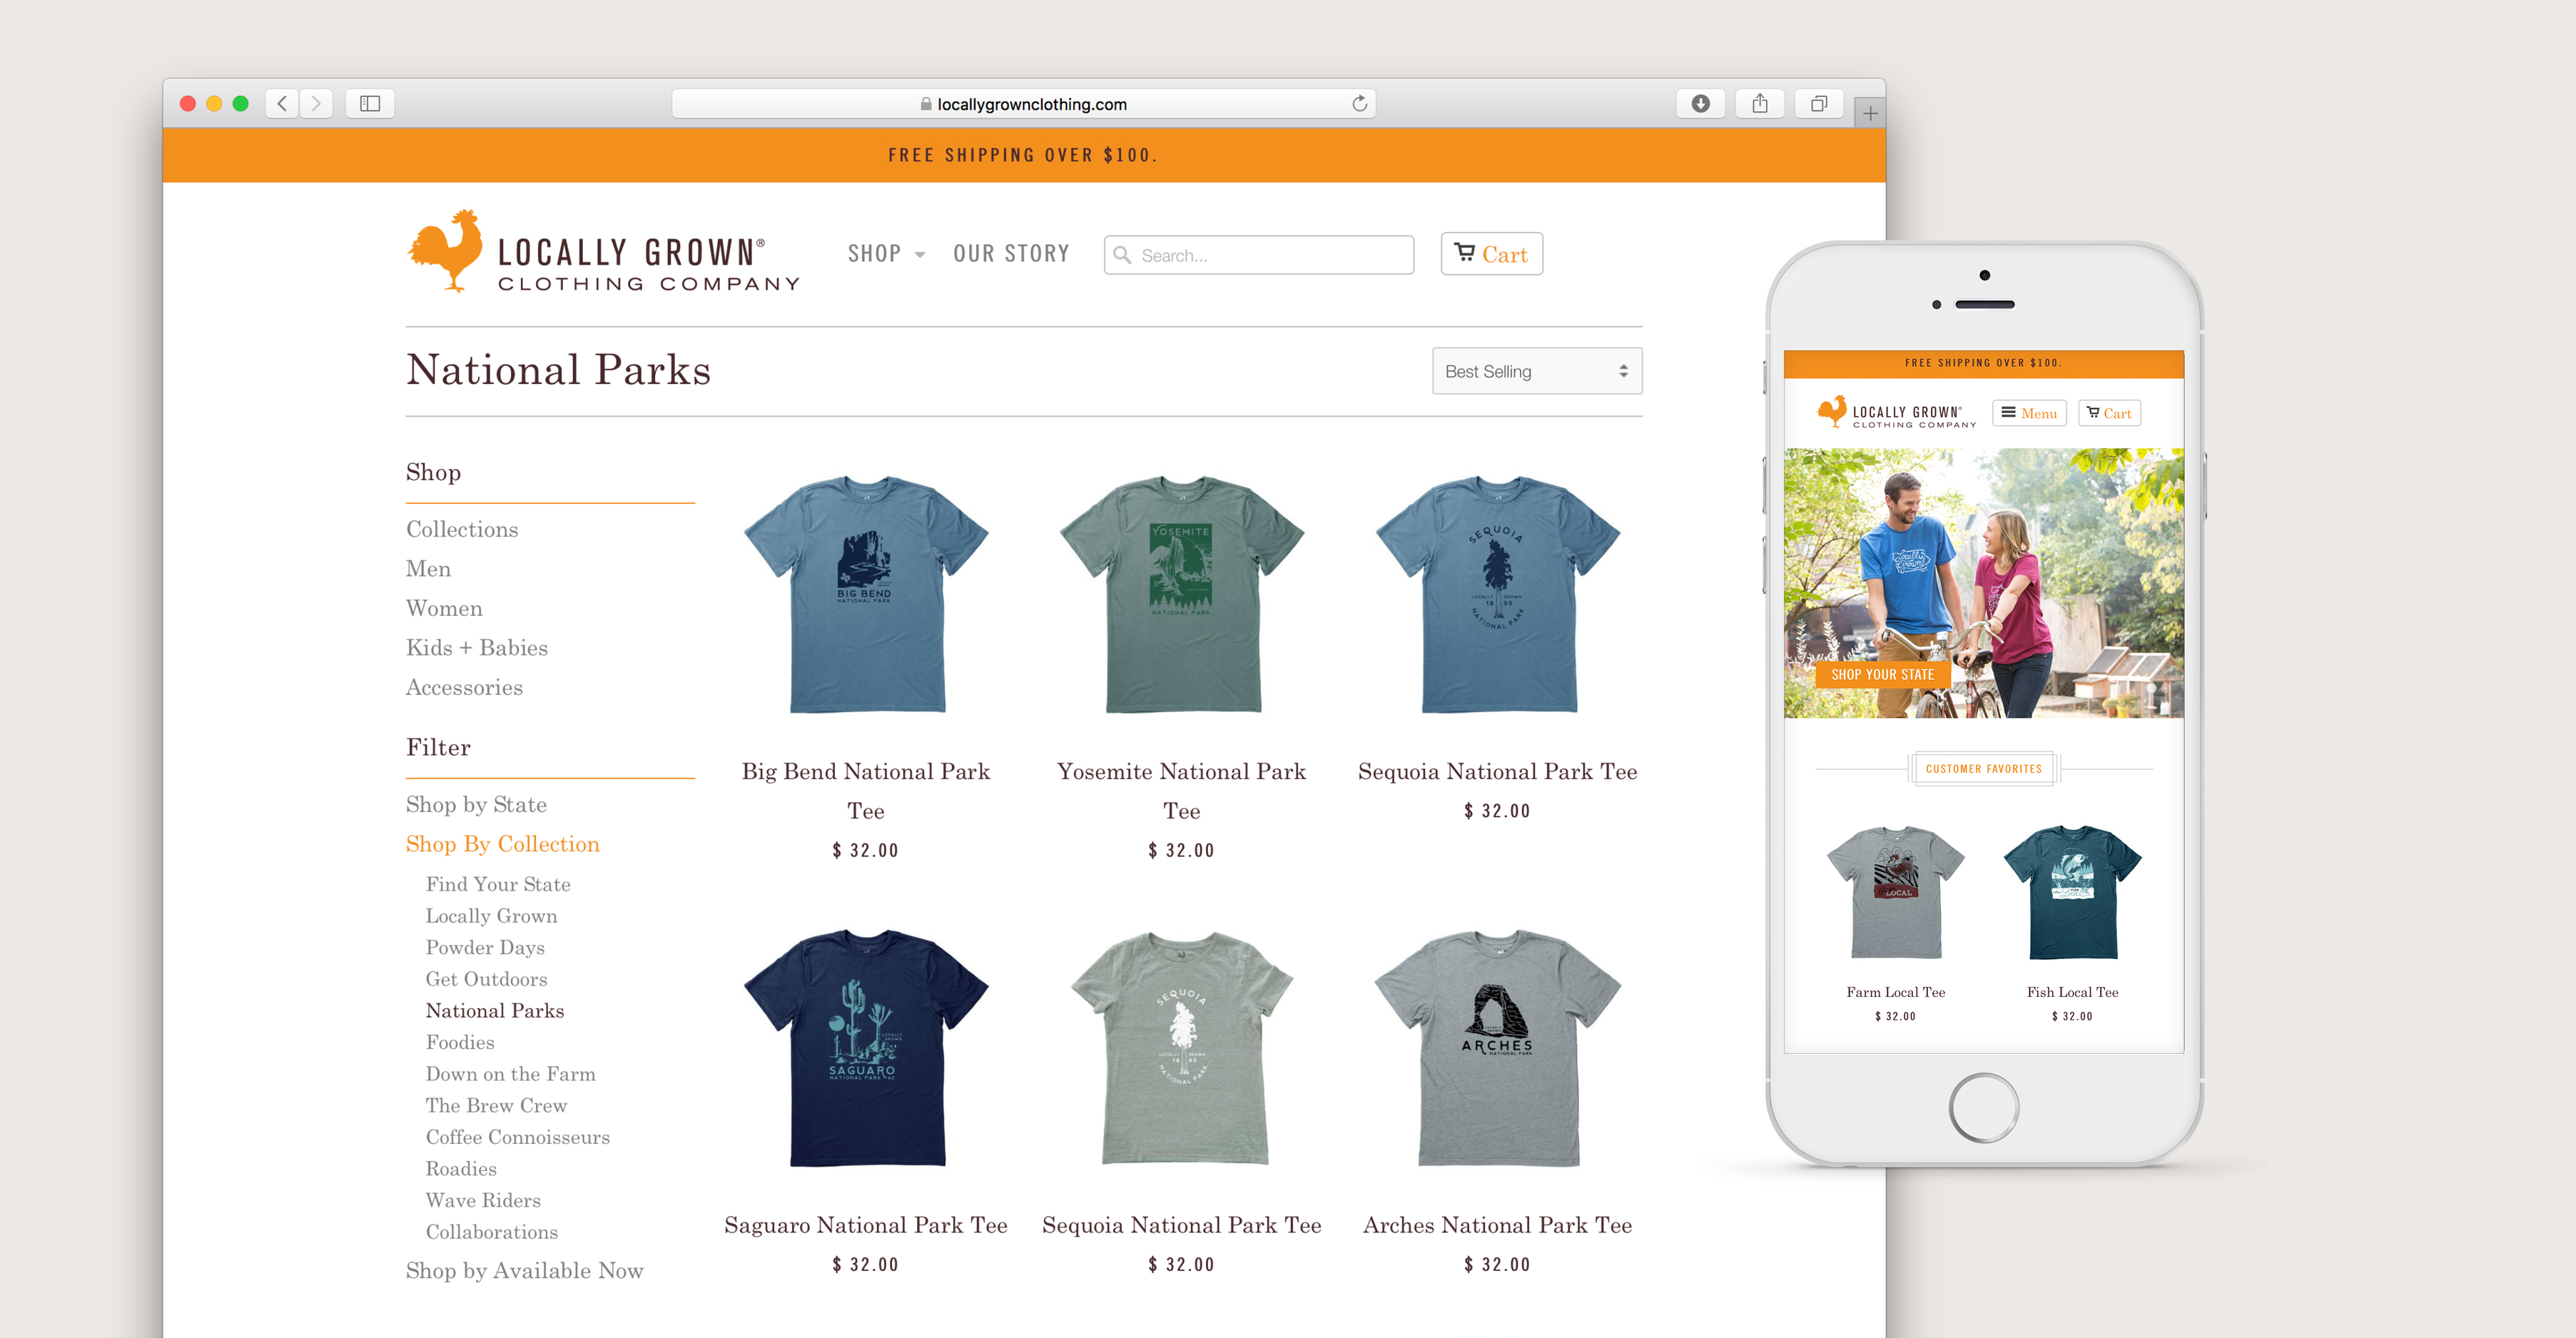Click the desktop Cart button
The image size is (2576, 1338).
tap(1491, 254)
